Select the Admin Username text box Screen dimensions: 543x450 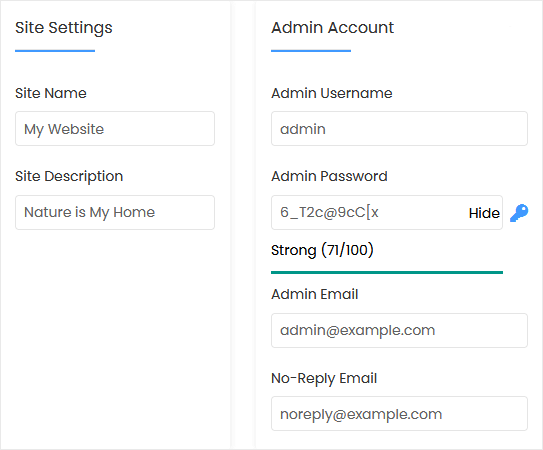[x=399, y=129]
